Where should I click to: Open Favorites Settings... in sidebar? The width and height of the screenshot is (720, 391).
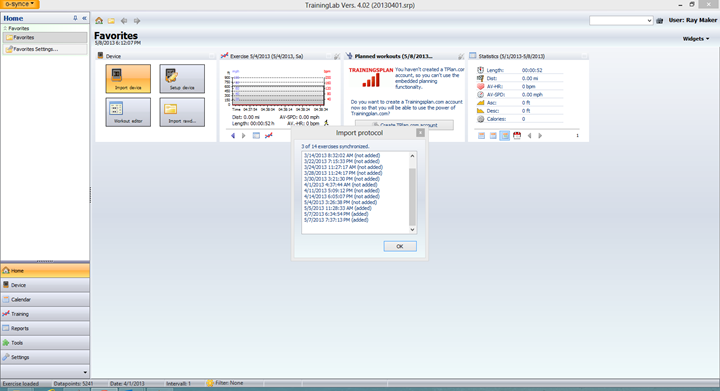(45, 49)
